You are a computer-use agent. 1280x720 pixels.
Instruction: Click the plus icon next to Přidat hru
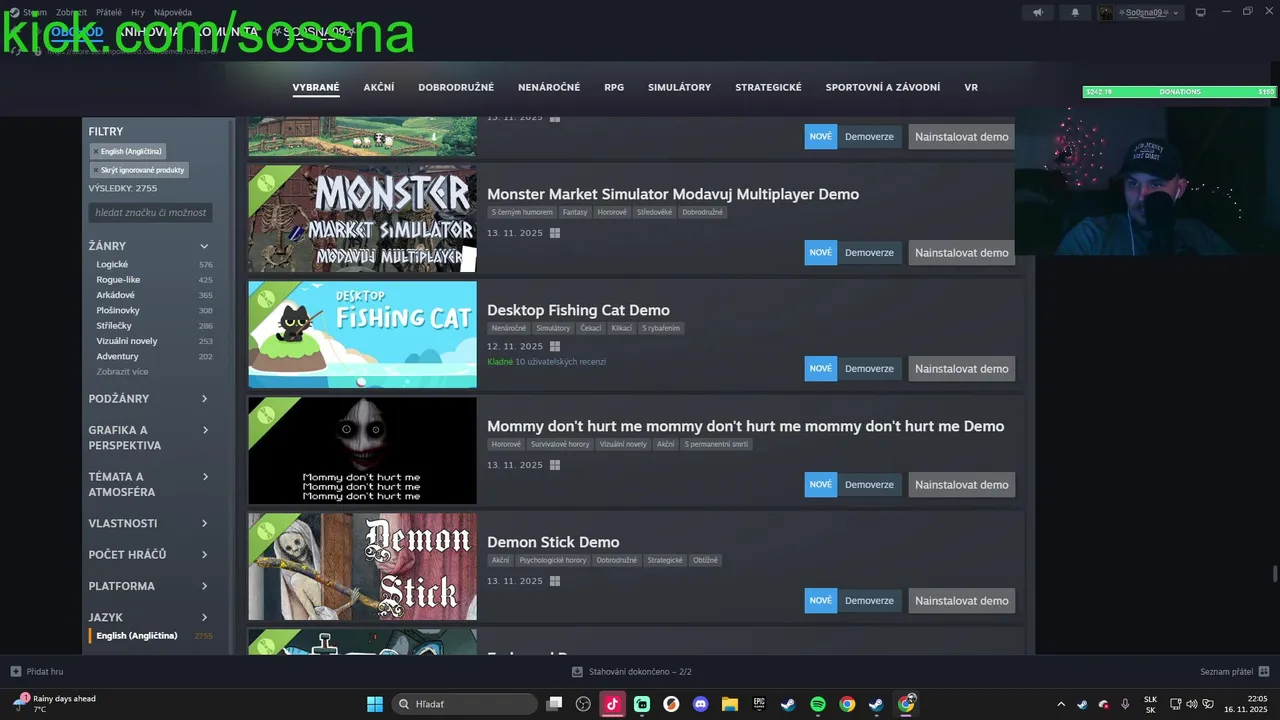15,672
